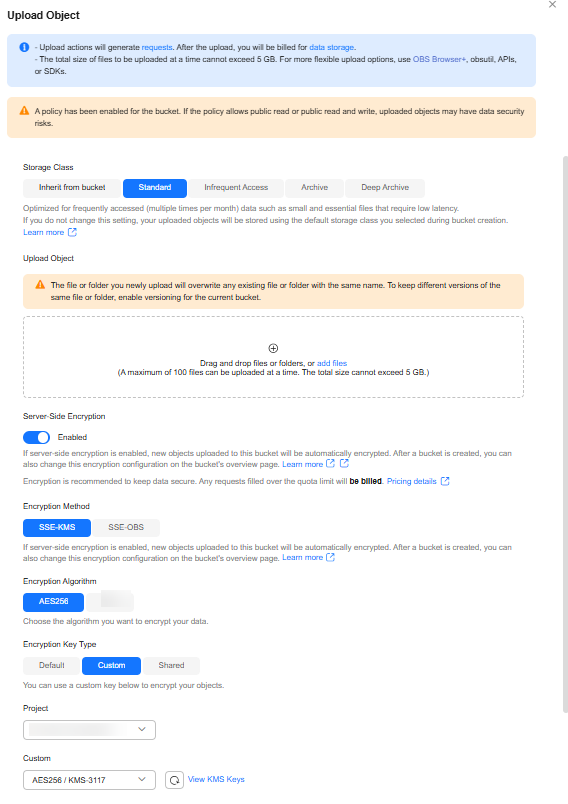This screenshot has width=568, height=804.
Task: Click the warning icon in the bucket policy alert
Action: click(x=24, y=111)
